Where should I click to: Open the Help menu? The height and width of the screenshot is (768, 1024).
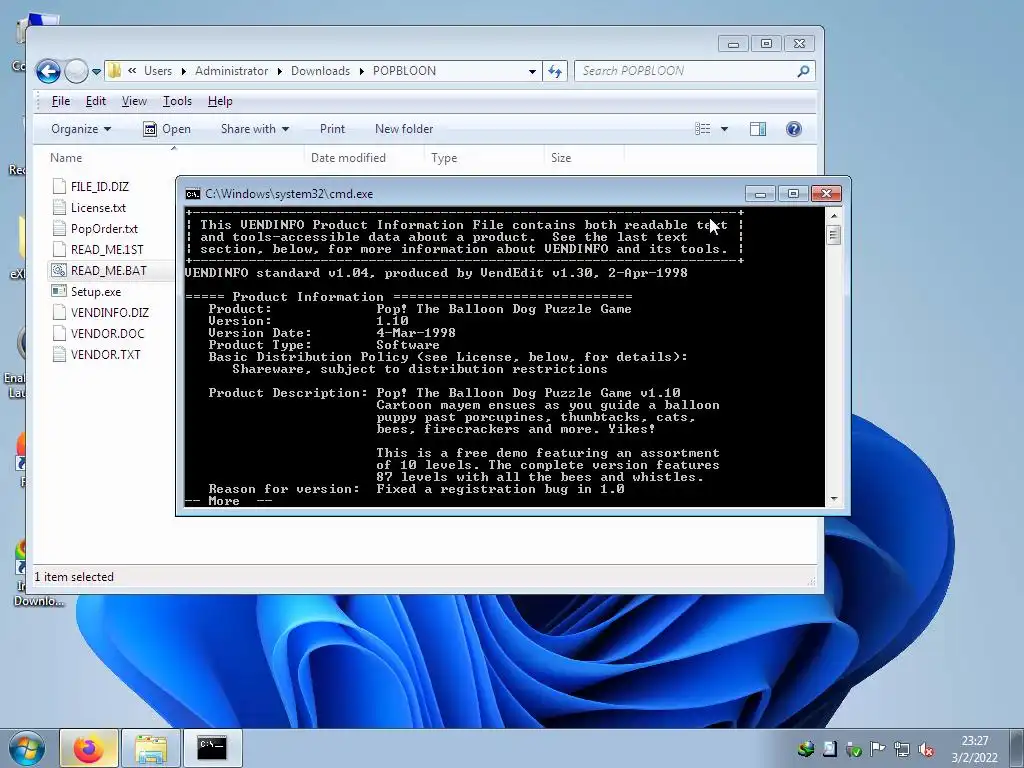point(220,101)
